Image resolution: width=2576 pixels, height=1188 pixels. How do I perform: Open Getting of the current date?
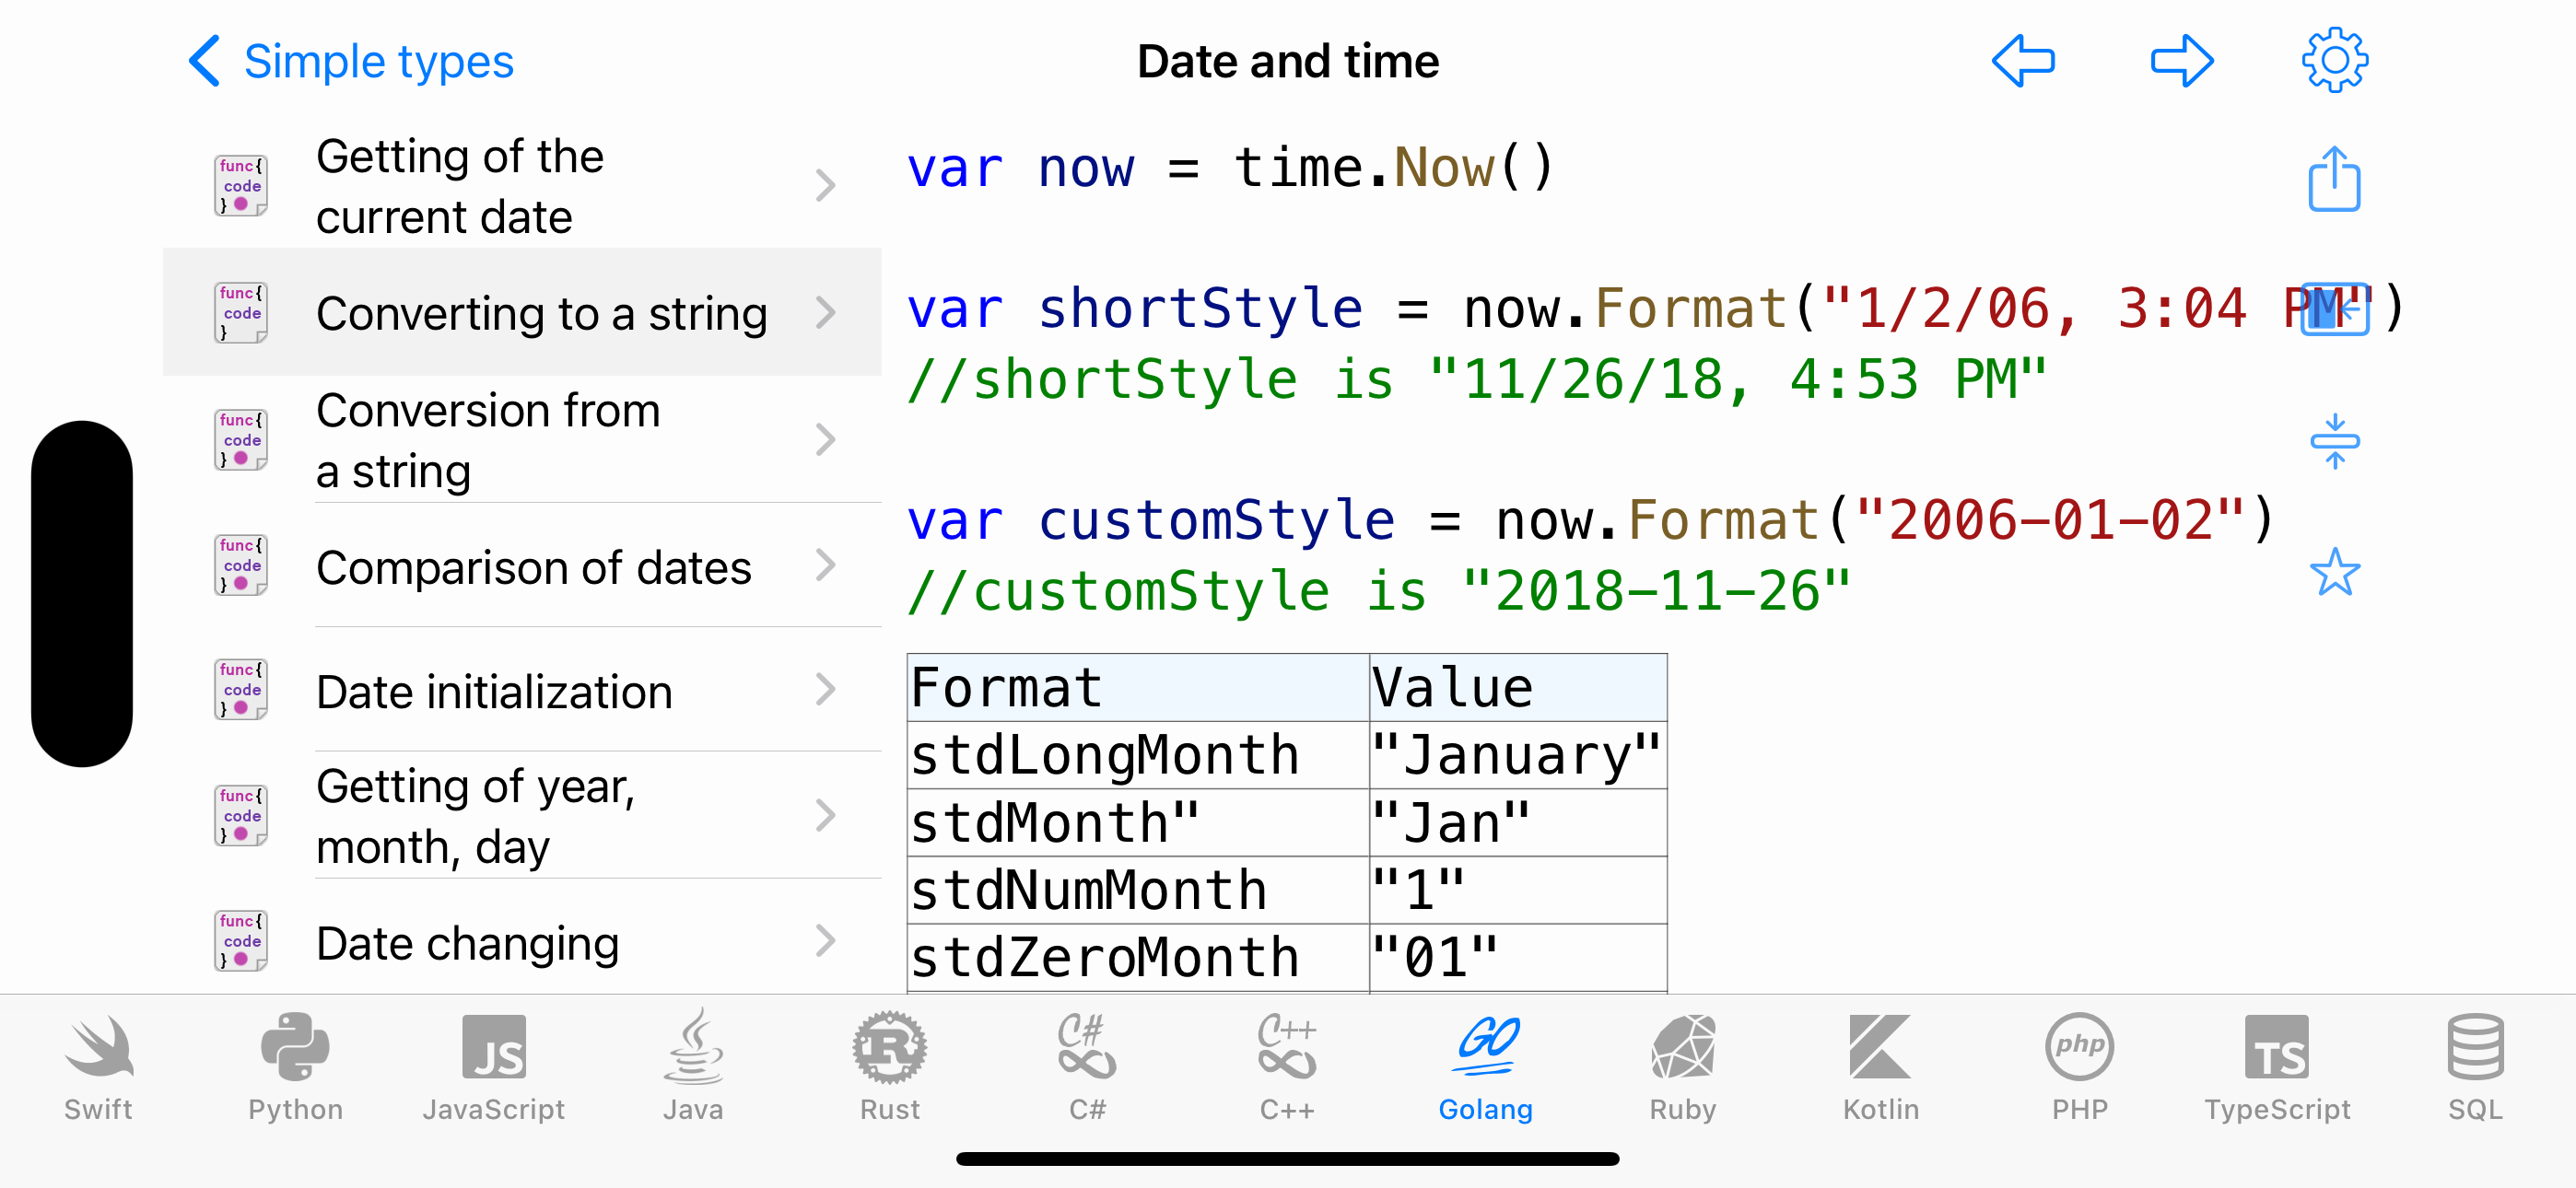pyautogui.click(x=522, y=186)
